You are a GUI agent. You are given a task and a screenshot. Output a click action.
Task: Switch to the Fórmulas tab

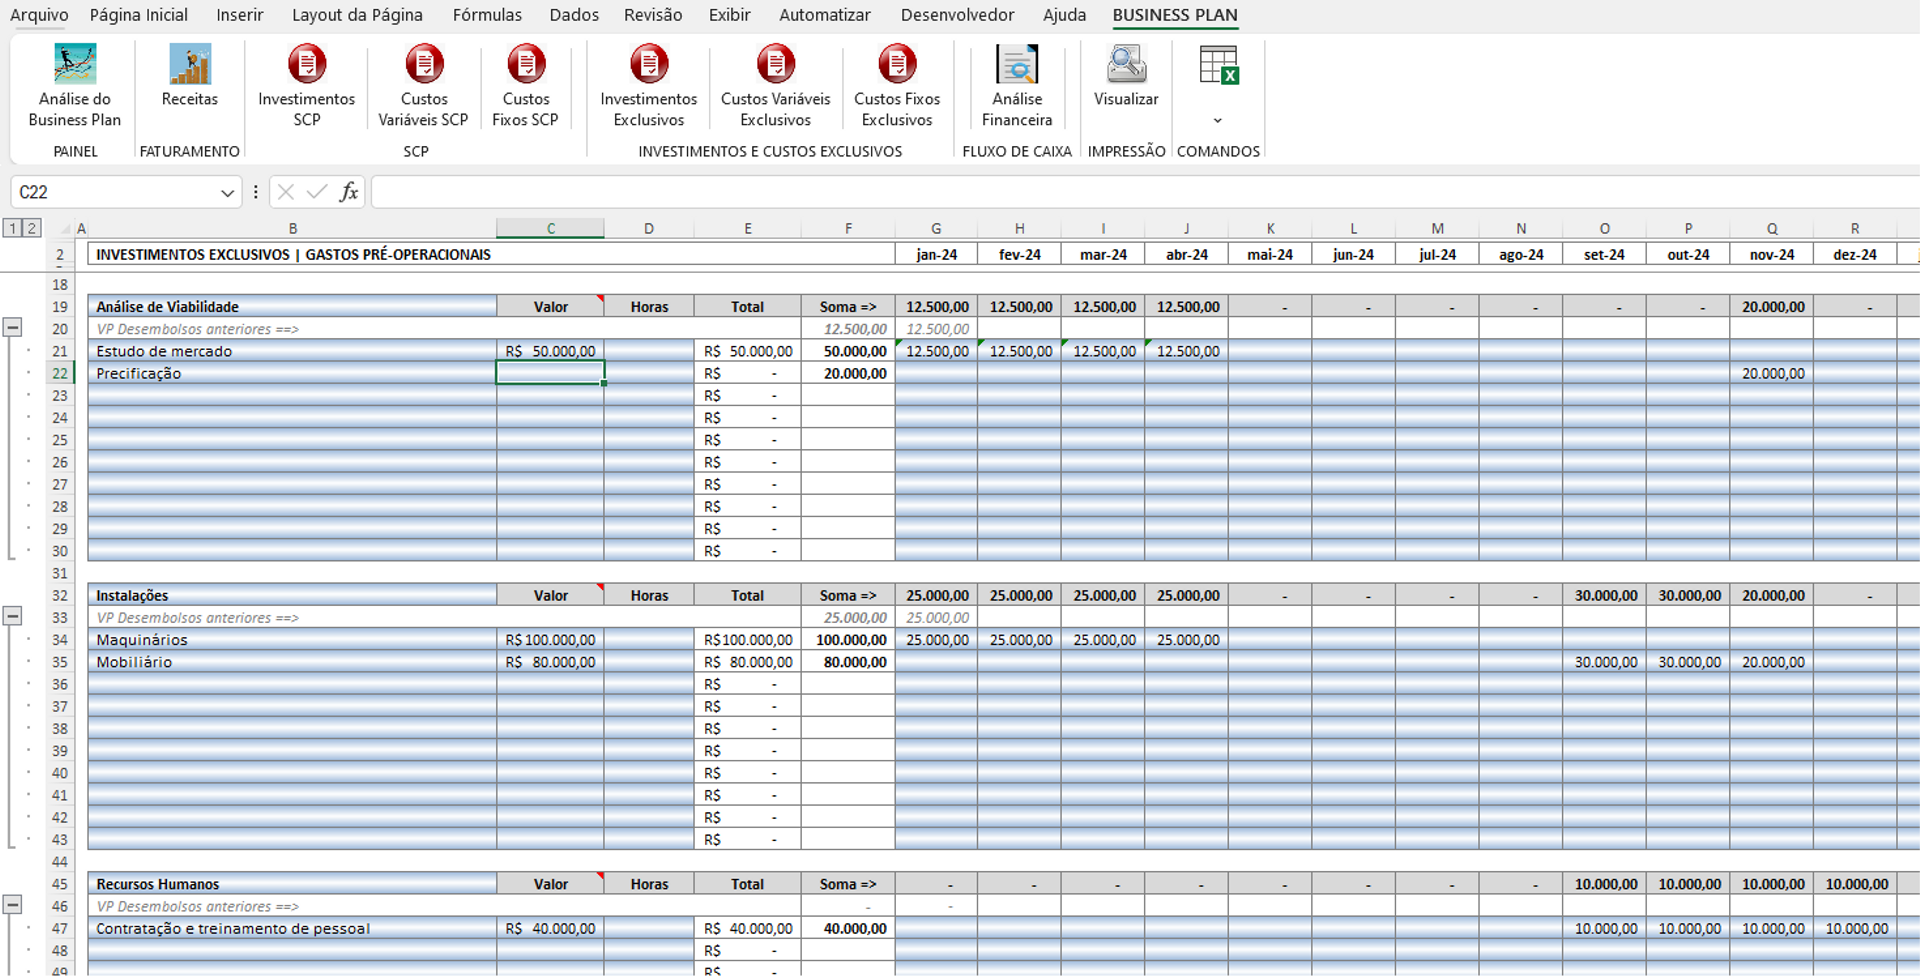(487, 15)
